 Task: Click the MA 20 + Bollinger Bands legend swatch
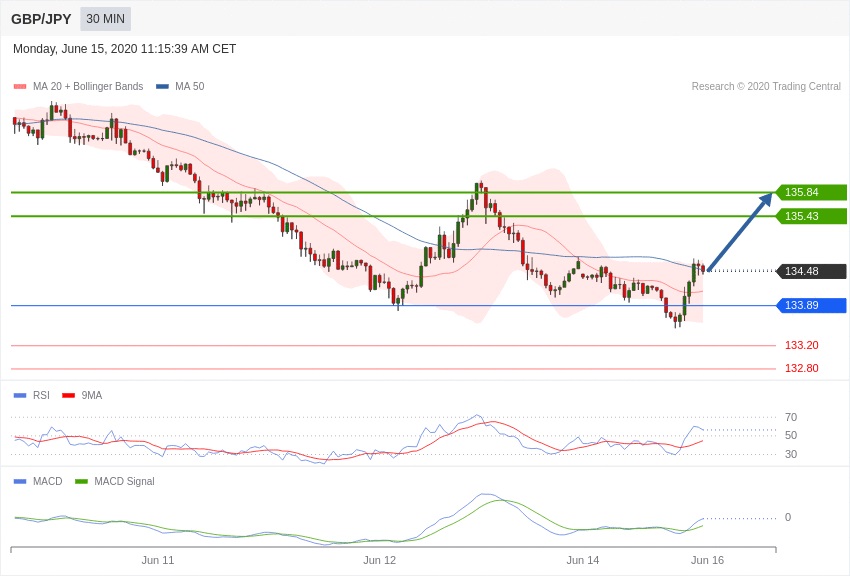[x=20, y=87]
